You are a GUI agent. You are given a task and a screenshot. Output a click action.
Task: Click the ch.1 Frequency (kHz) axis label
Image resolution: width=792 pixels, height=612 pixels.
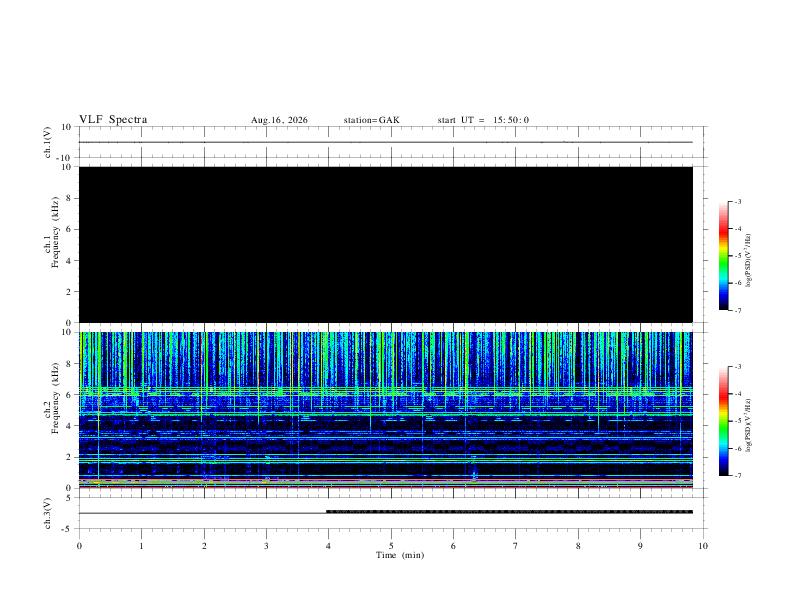[52, 233]
